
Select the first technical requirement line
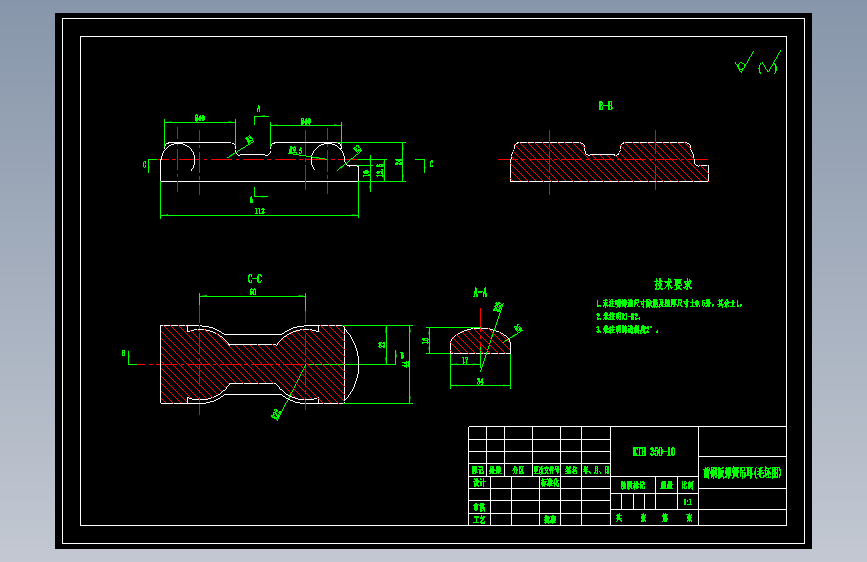669,303
